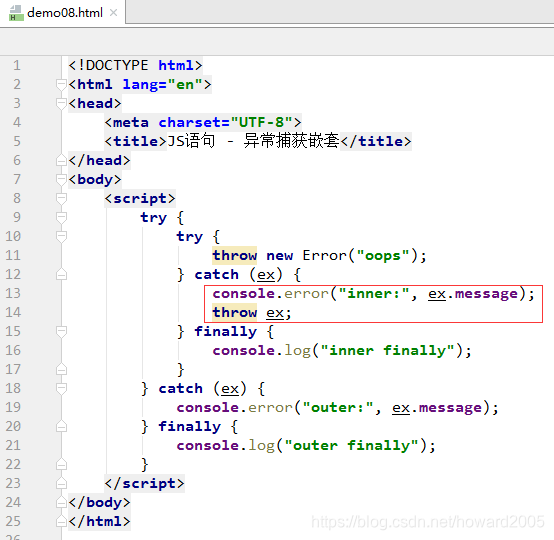Click line number 11 in the gutter
The width and height of the screenshot is (554, 540).
tap(13, 256)
